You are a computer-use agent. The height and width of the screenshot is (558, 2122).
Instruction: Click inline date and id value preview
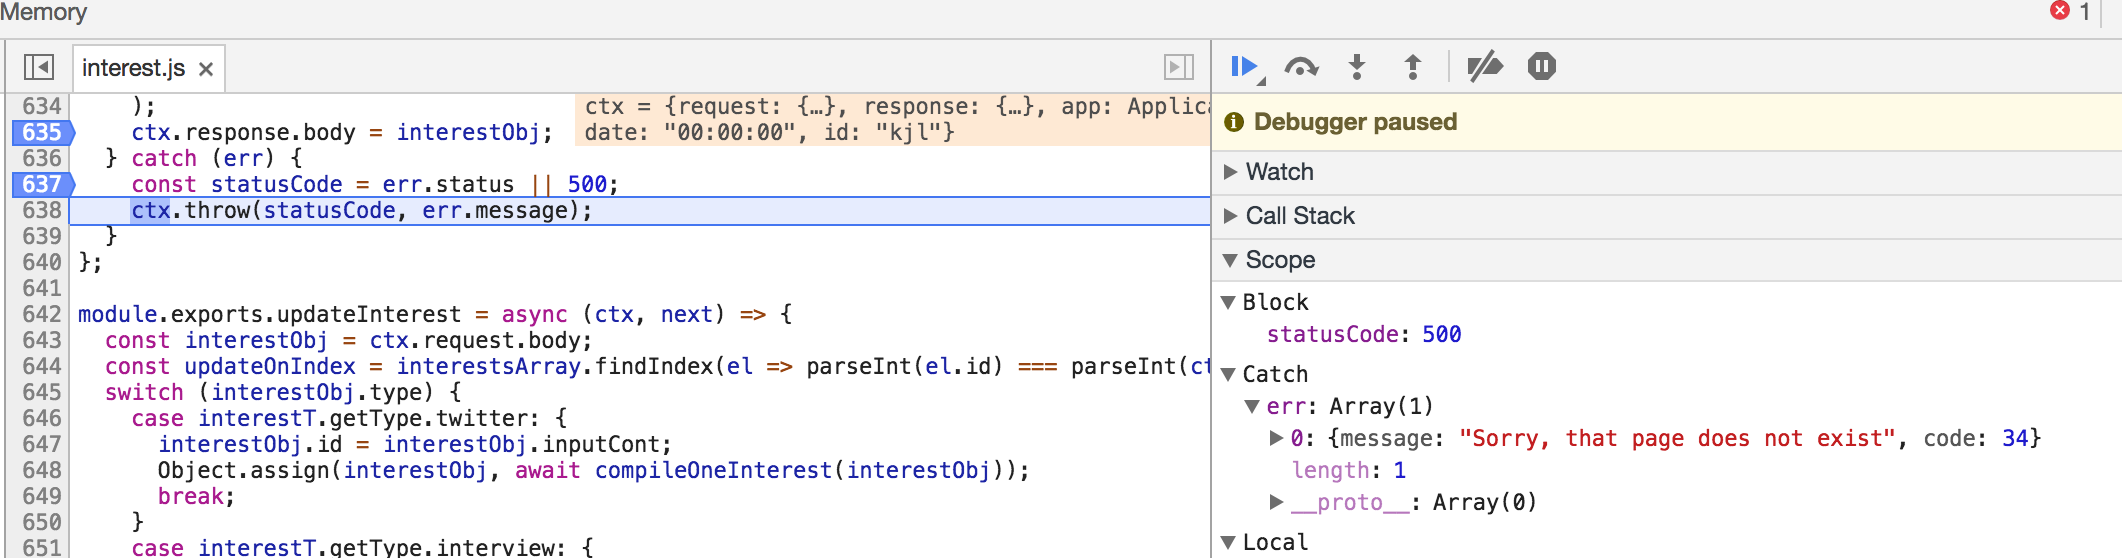[x=769, y=132]
